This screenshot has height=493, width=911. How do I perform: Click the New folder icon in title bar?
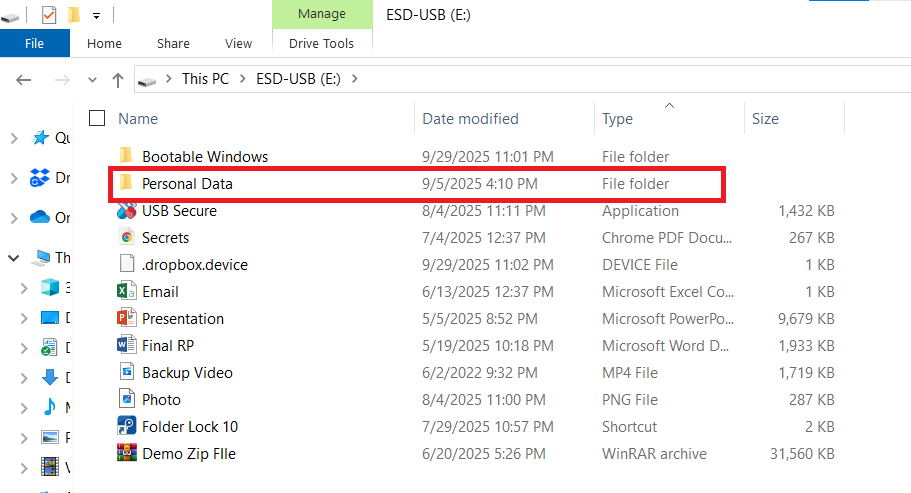coord(74,15)
